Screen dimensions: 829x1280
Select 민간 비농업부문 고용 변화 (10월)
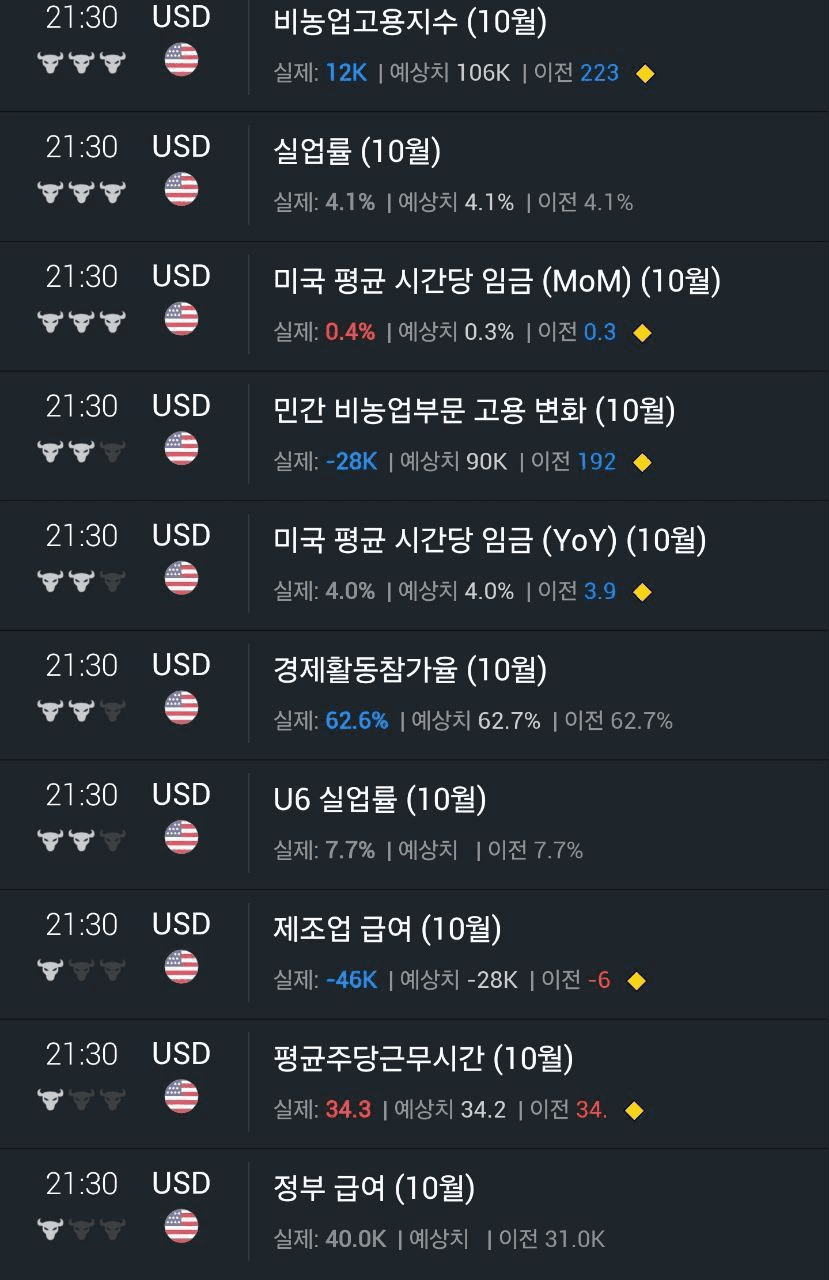414,436
